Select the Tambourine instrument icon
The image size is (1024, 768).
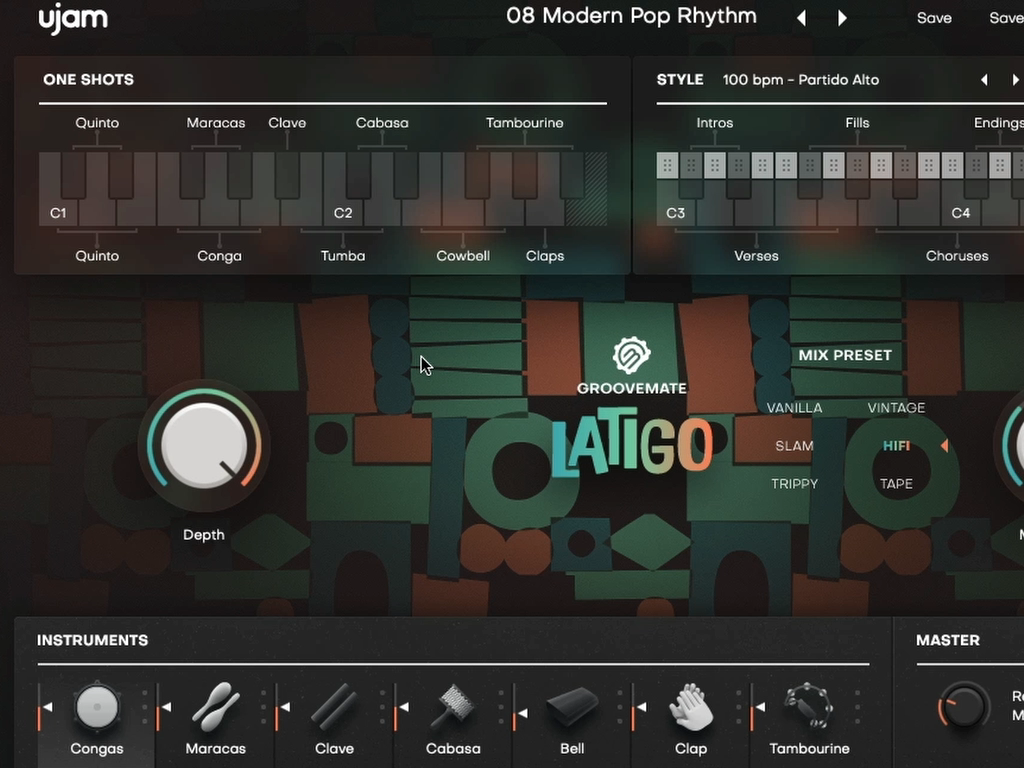click(809, 707)
